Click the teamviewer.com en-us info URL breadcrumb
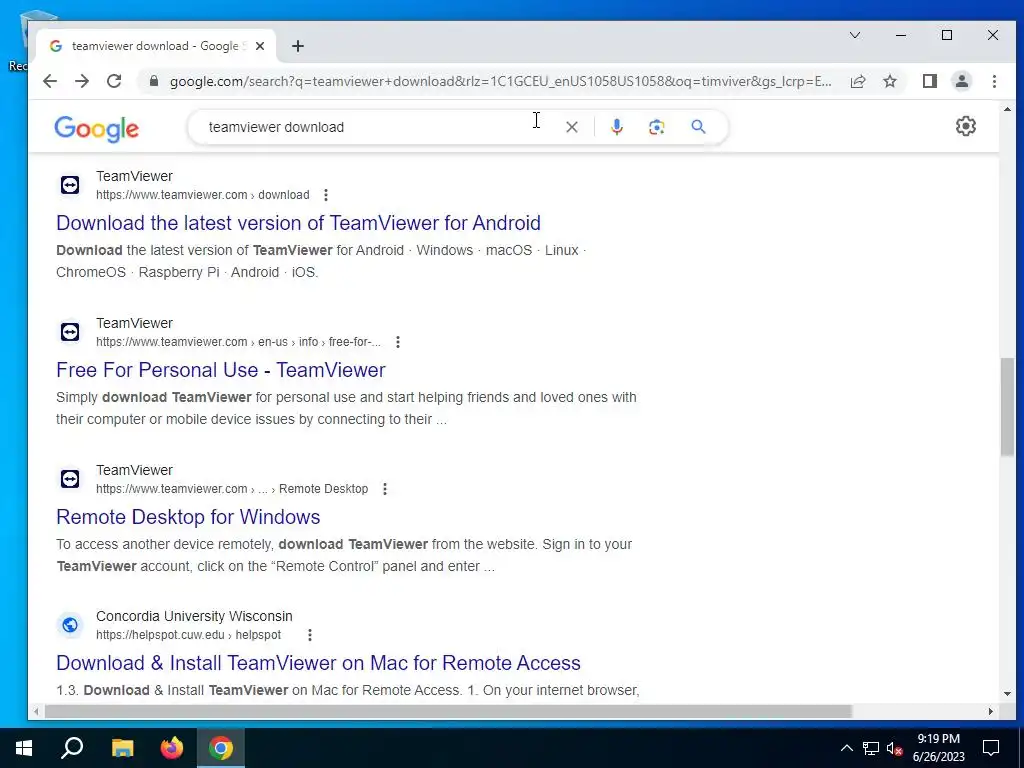 click(x=238, y=342)
